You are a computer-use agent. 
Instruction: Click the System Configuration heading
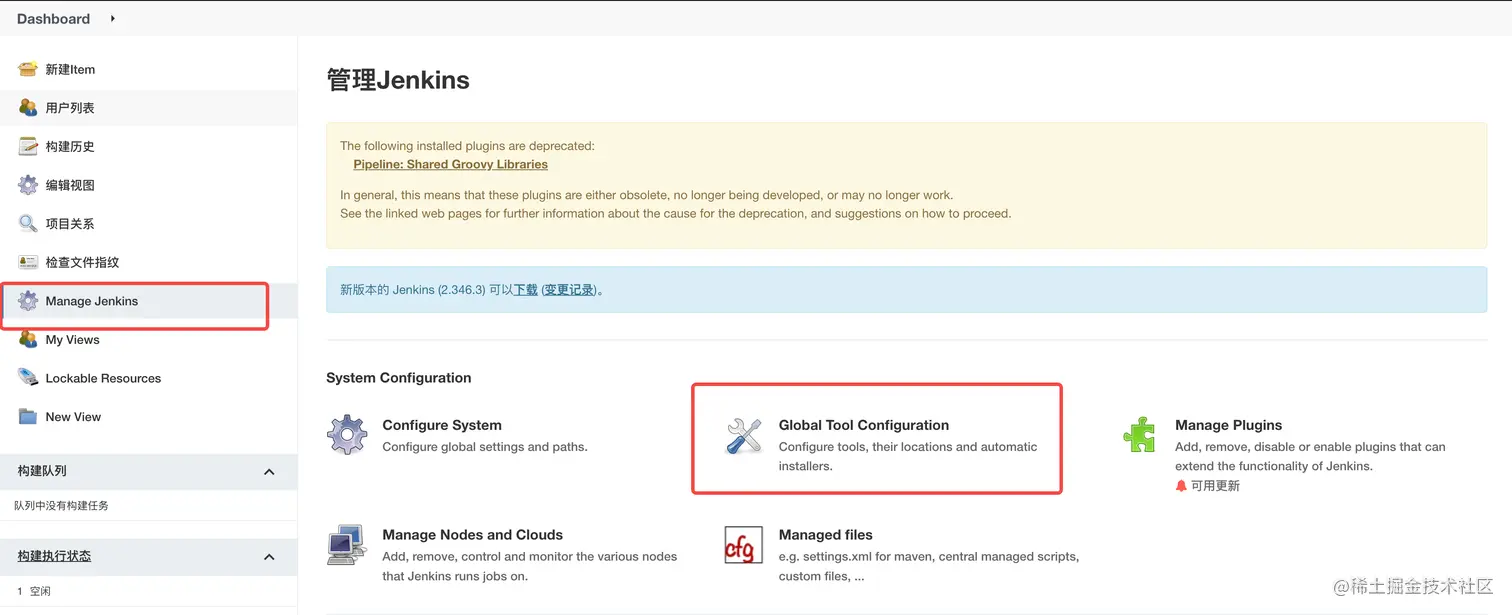pos(398,378)
